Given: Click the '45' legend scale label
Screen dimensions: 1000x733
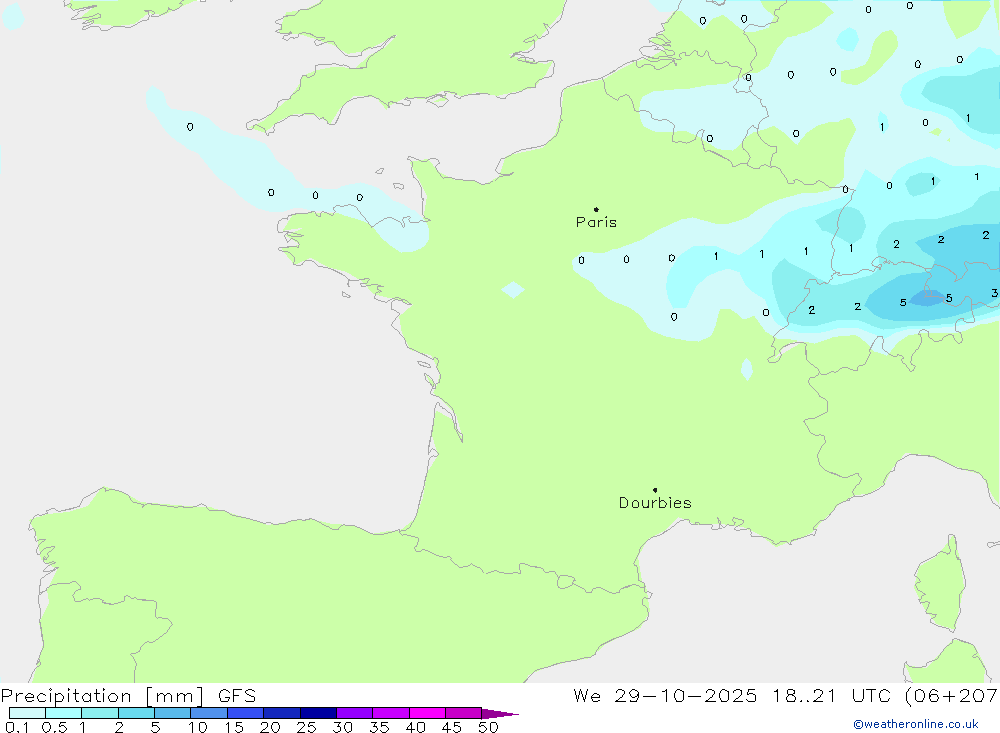Looking at the screenshot, I should (x=452, y=727).
